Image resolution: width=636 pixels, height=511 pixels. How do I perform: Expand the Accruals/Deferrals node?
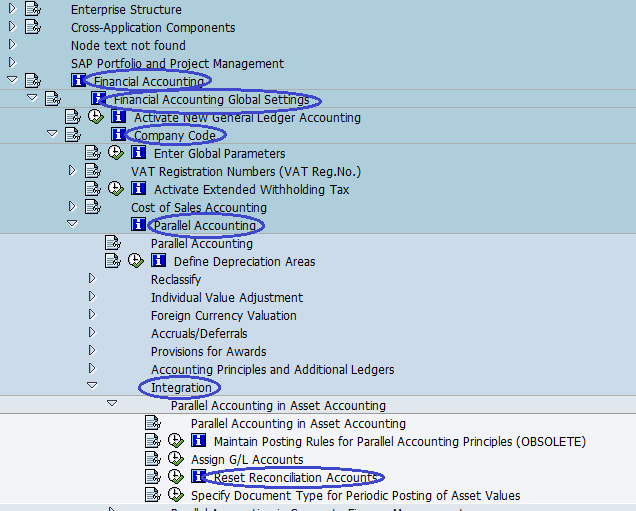[x=92, y=333]
